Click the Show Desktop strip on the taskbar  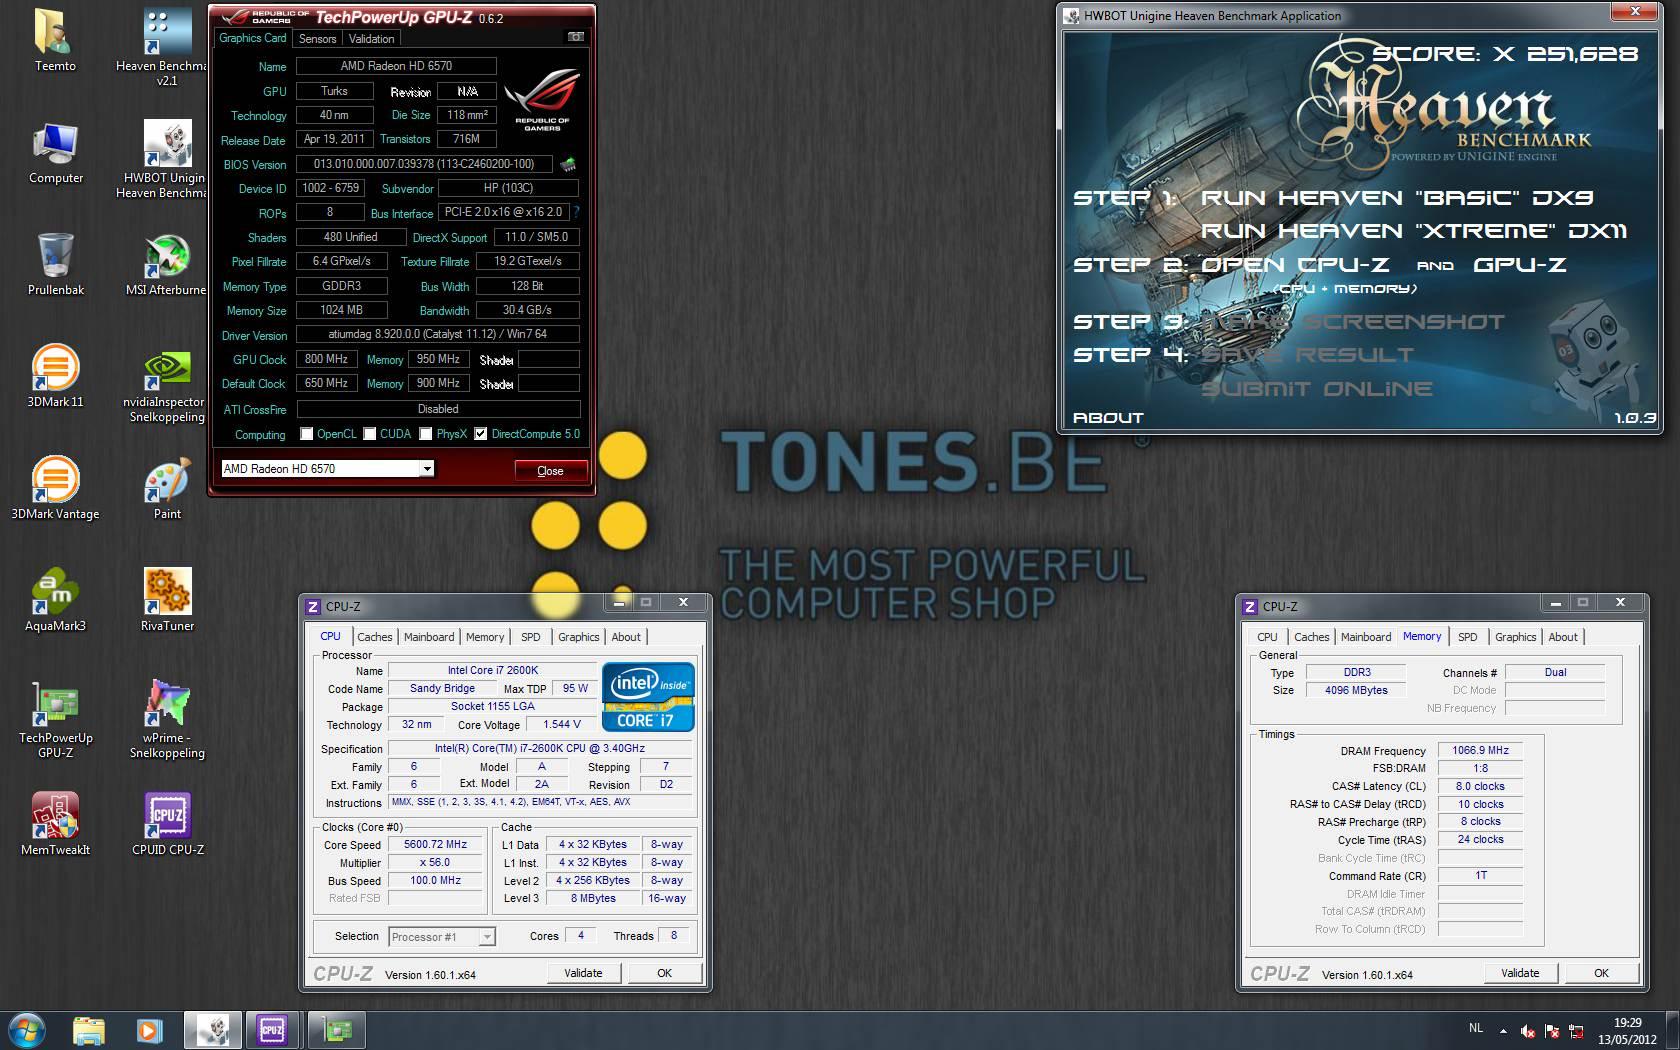1673,1030
